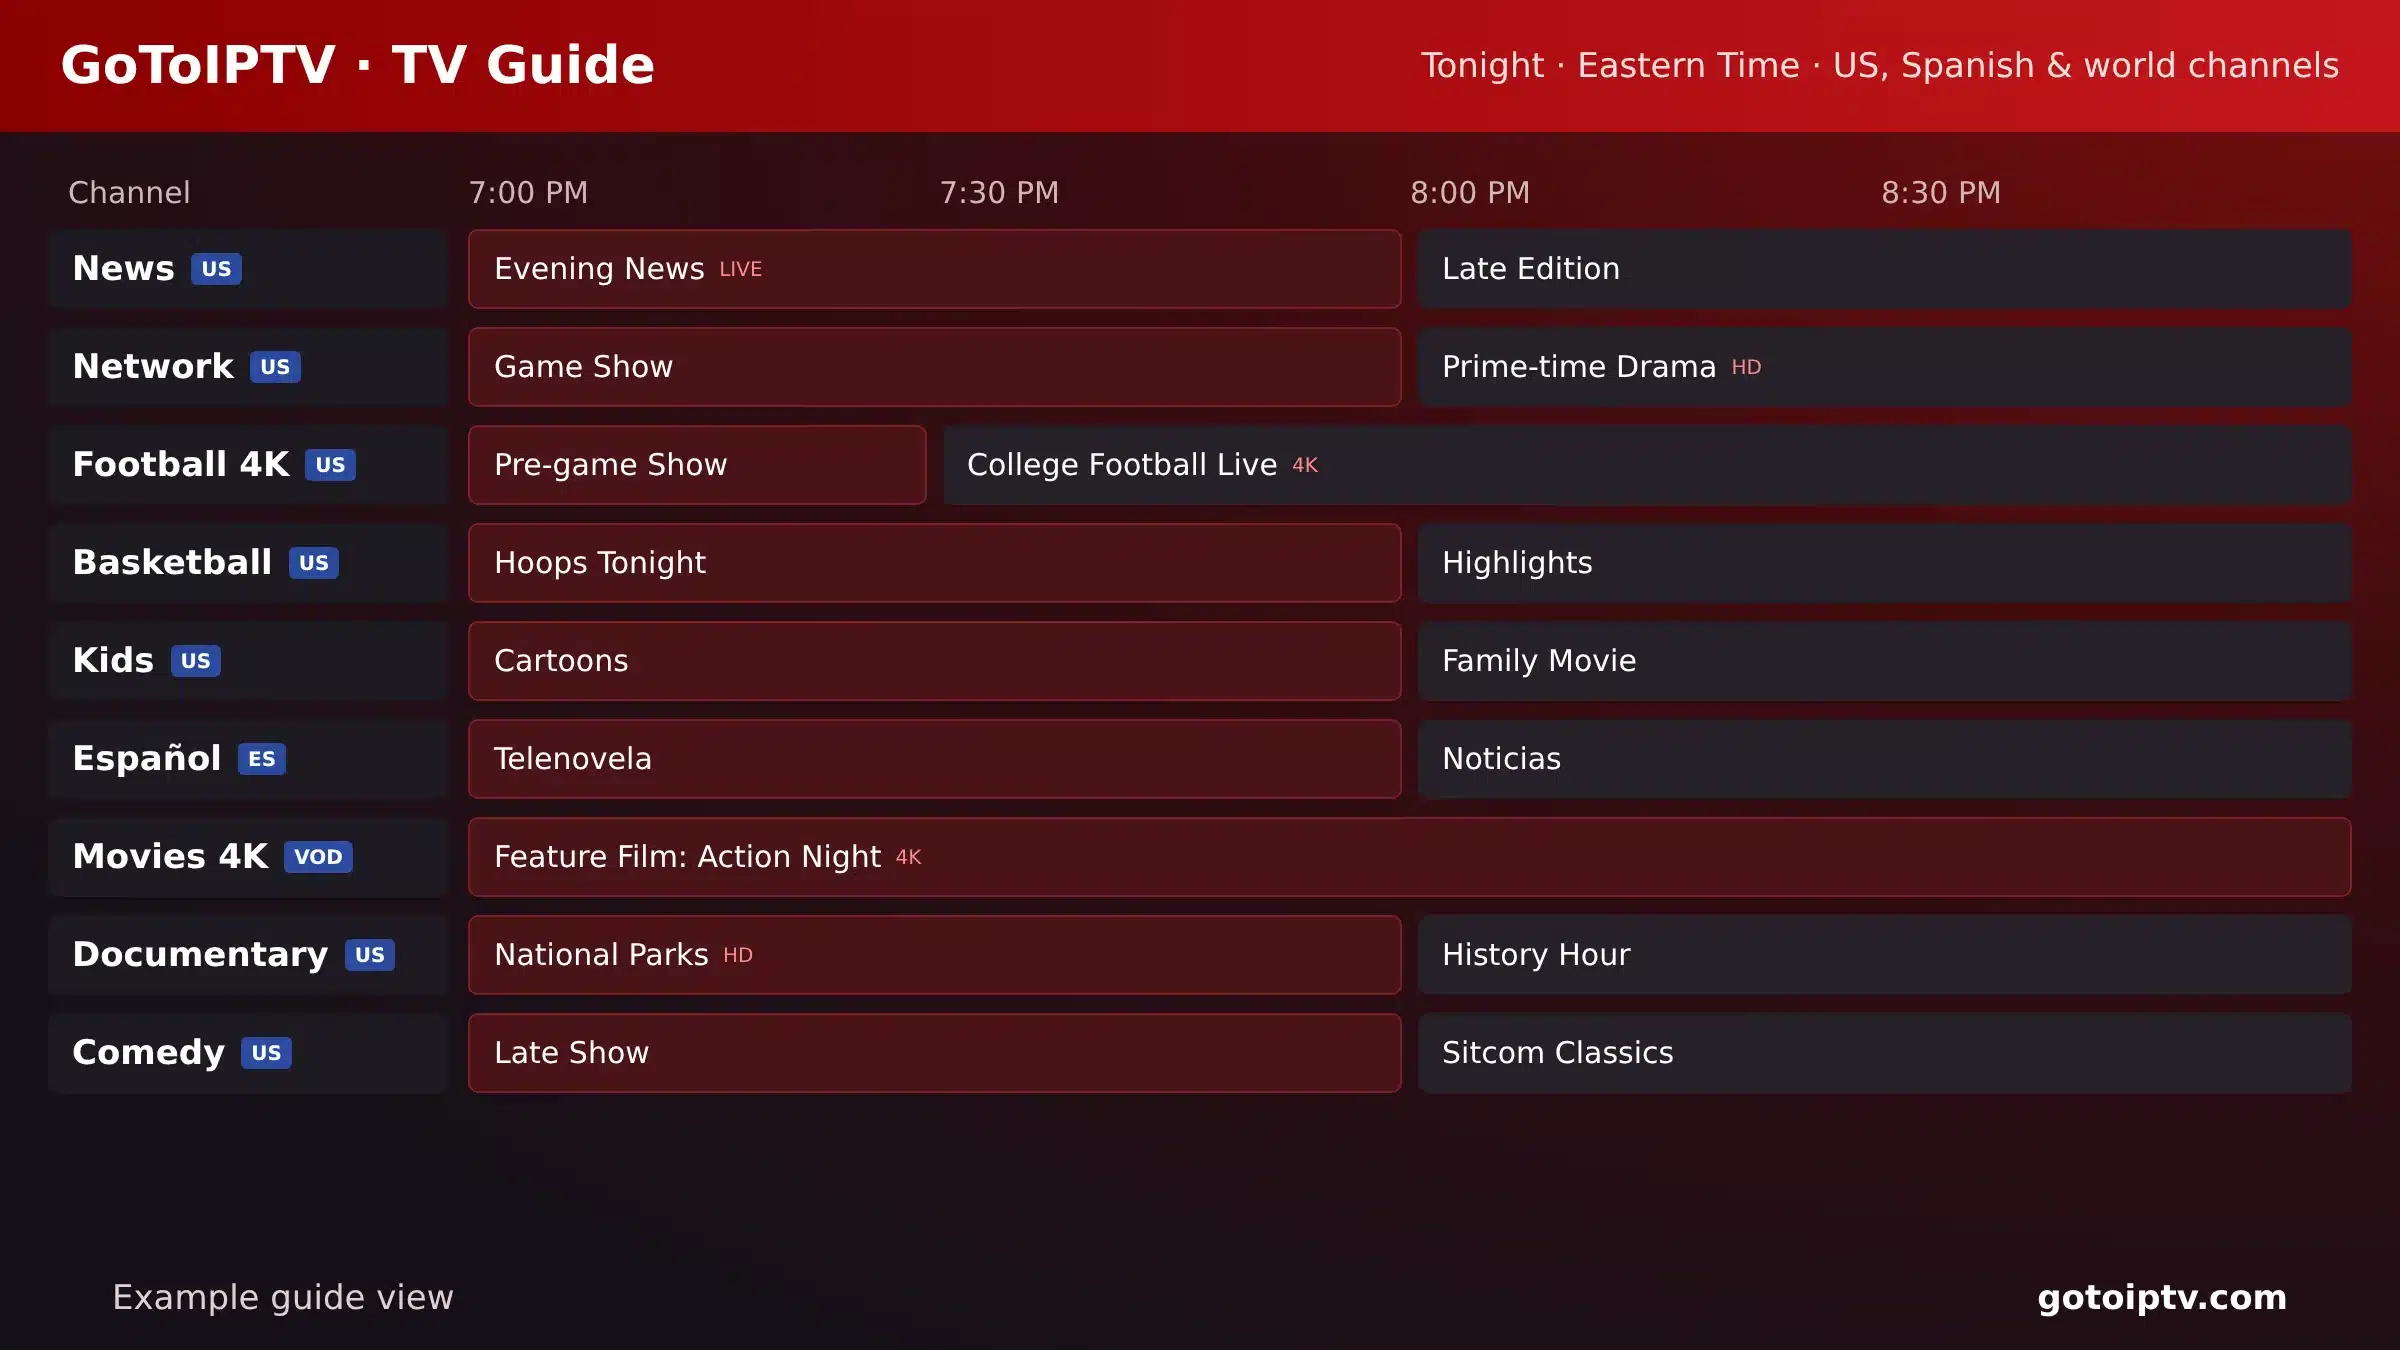Click the GoToIPTV TV Guide title
This screenshot has height=1350, width=2400.
tap(358, 65)
